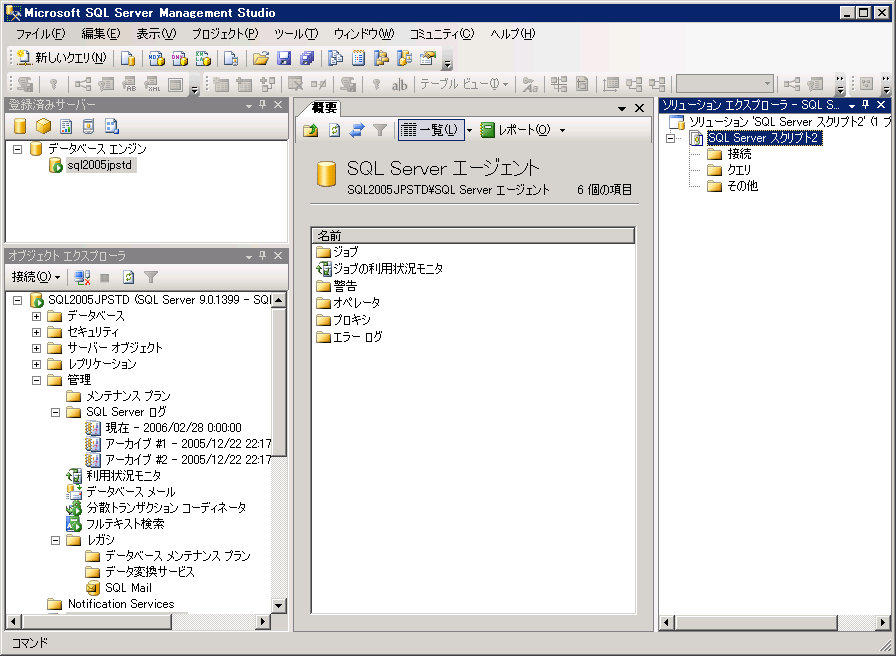The width and height of the screenshot is (896, 656).
Task: Open the Properties window from the toolbar
Action: point(427,58)
